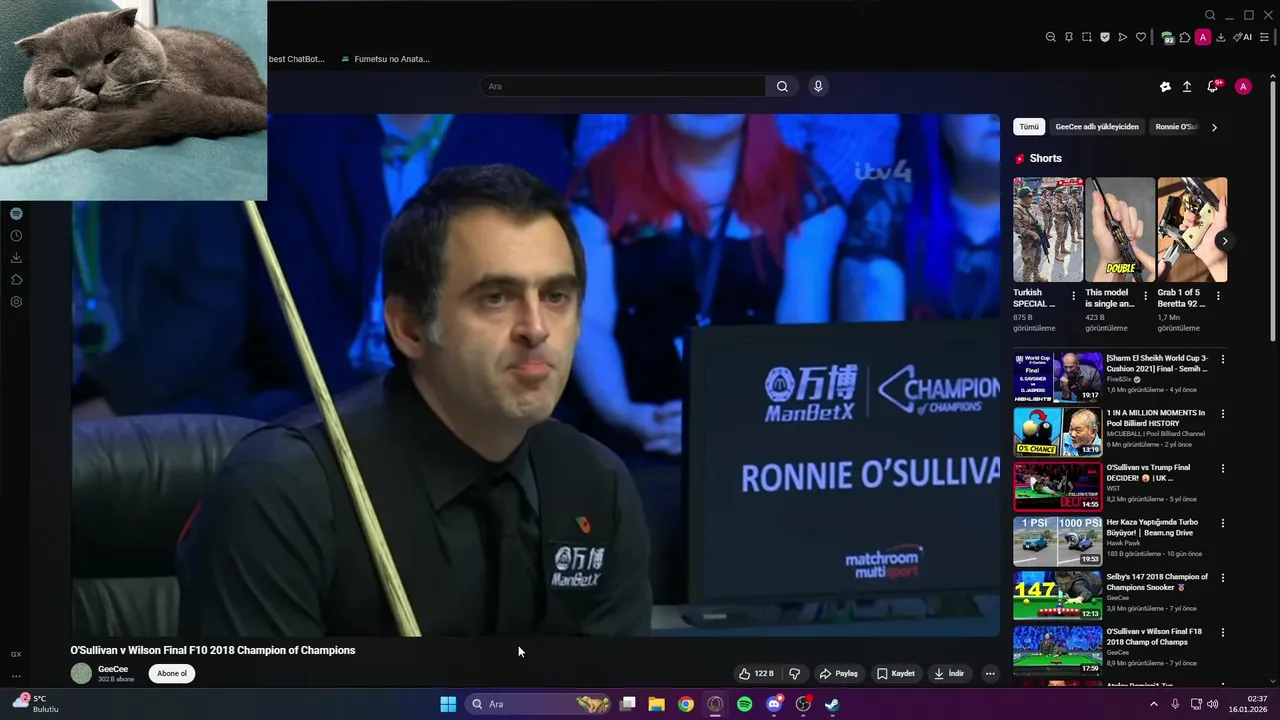Switch to the best ChatBot tab
1280x720 pixels.
tap(296, 59)
